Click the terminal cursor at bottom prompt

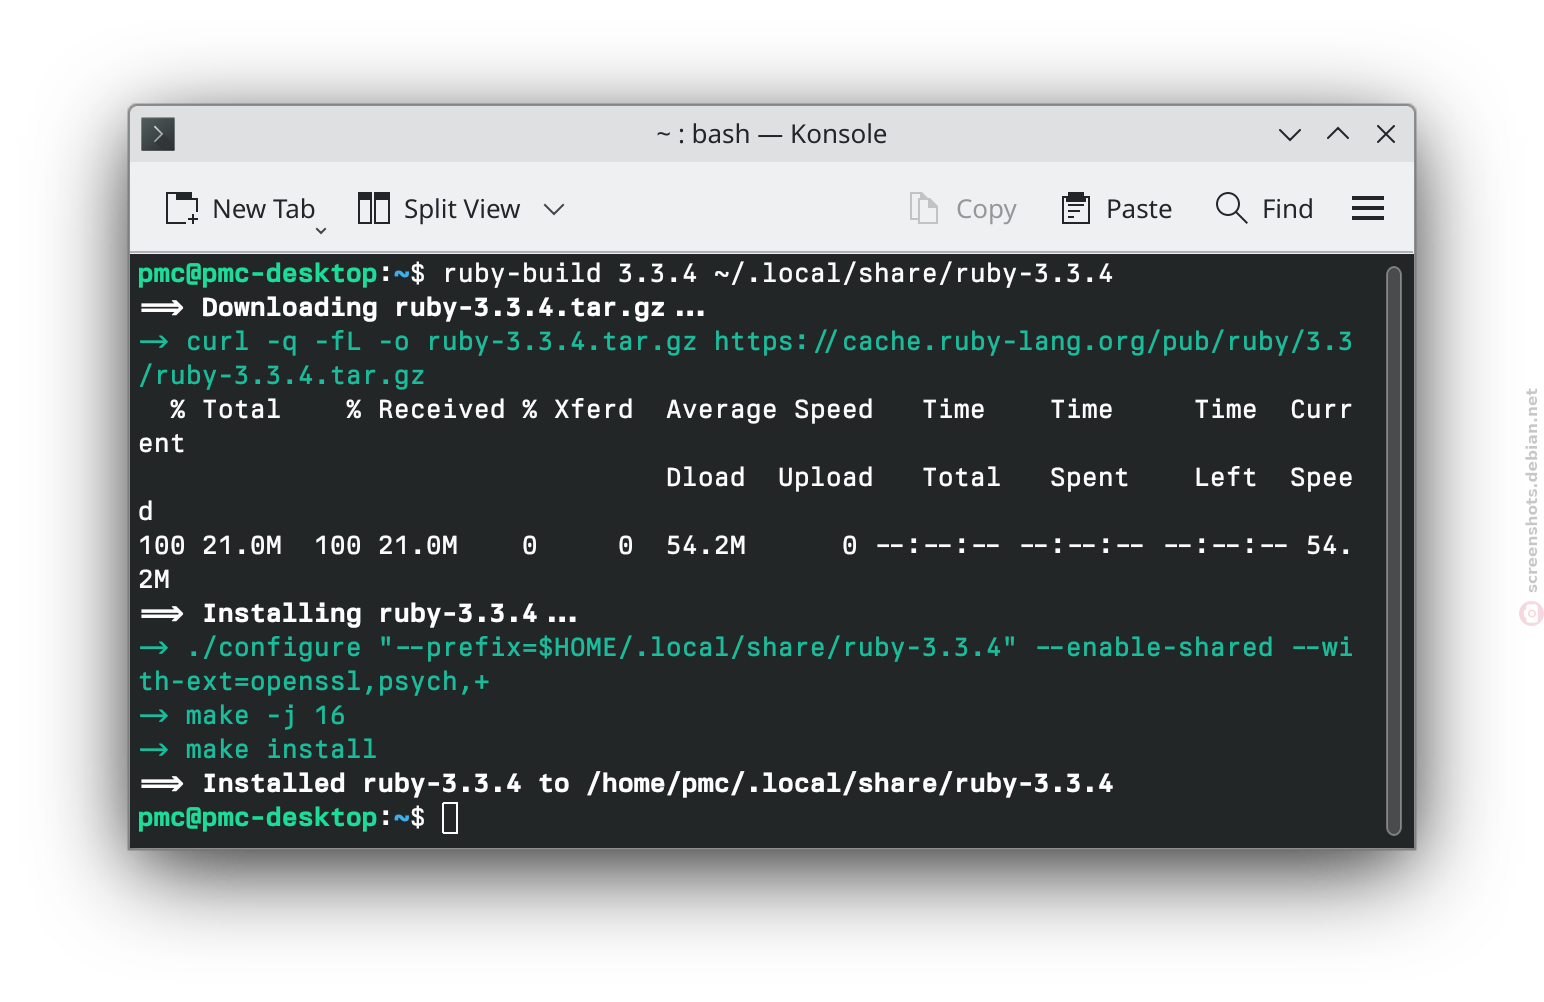[450, 817]
